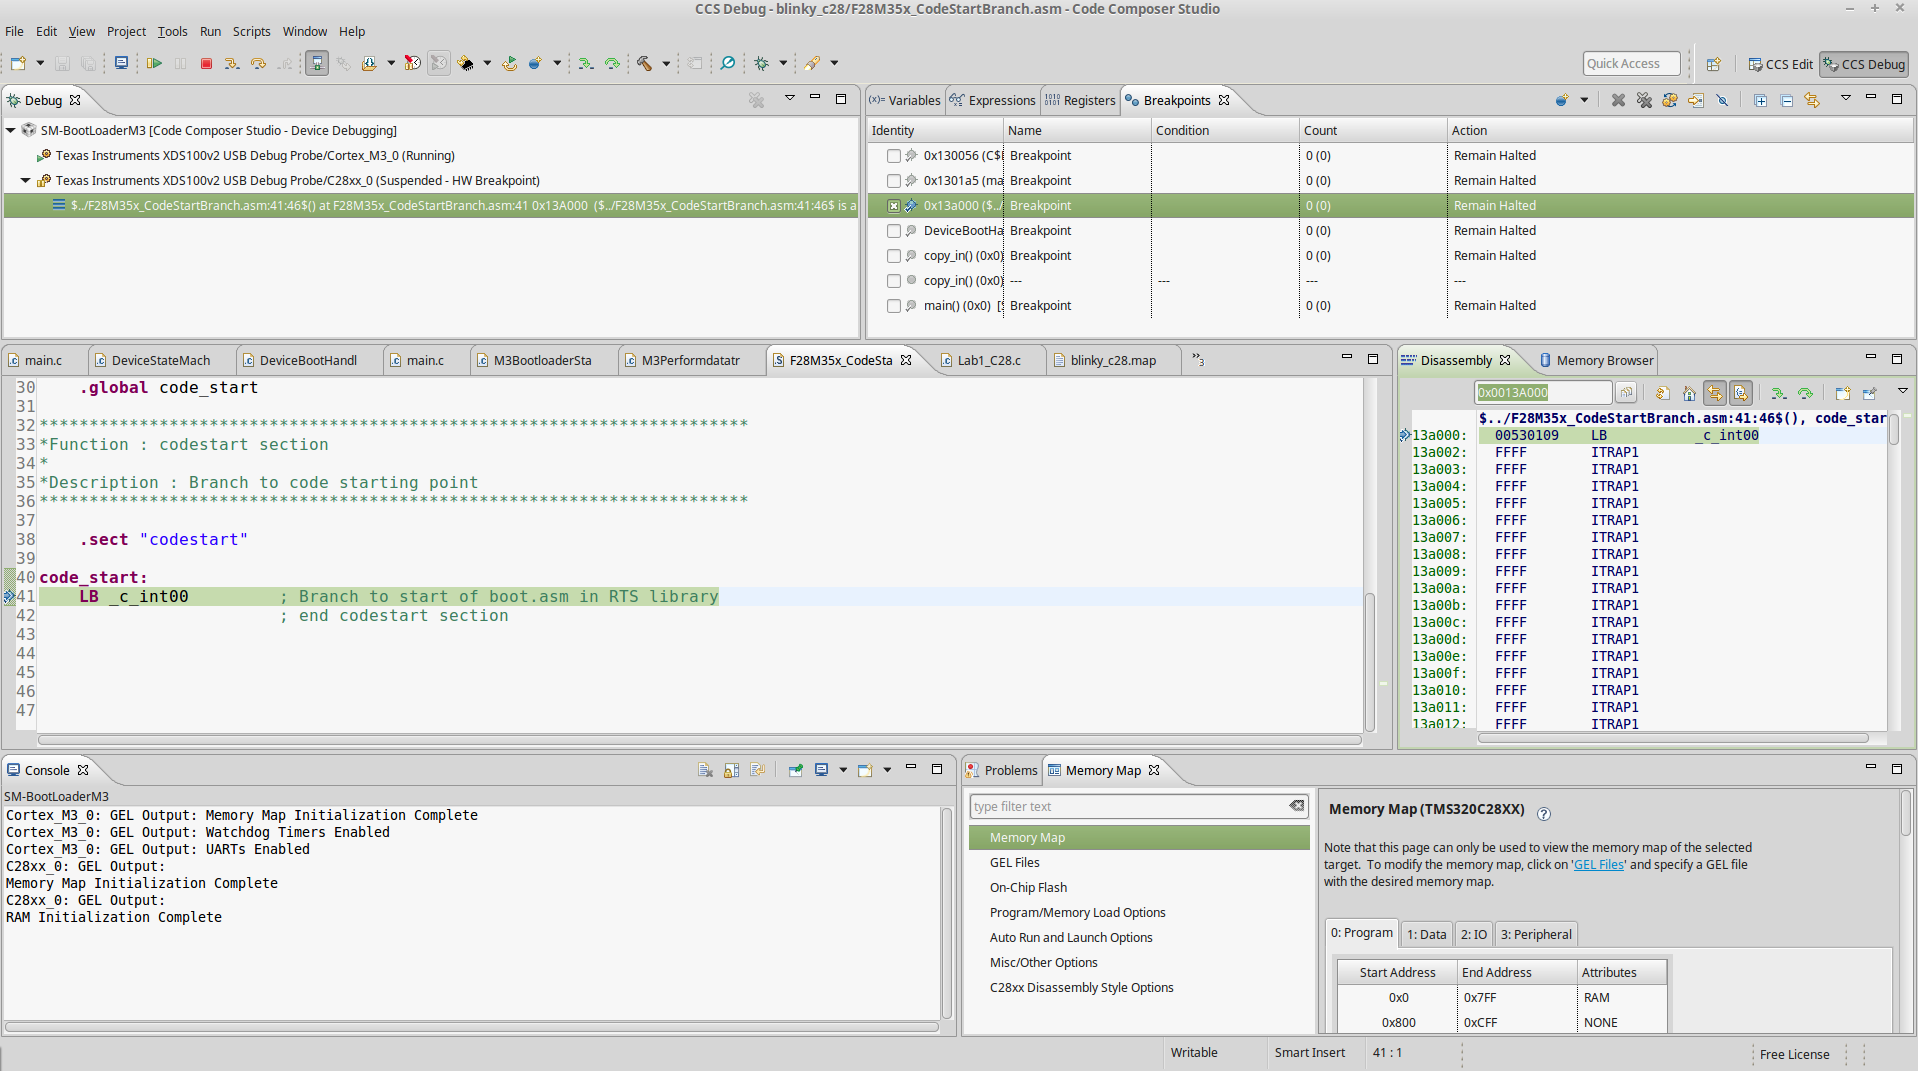Click the home icon in Disassembly toolbar
The height and width of the screenshot is (1071, 1918).
pos(1689,393)
